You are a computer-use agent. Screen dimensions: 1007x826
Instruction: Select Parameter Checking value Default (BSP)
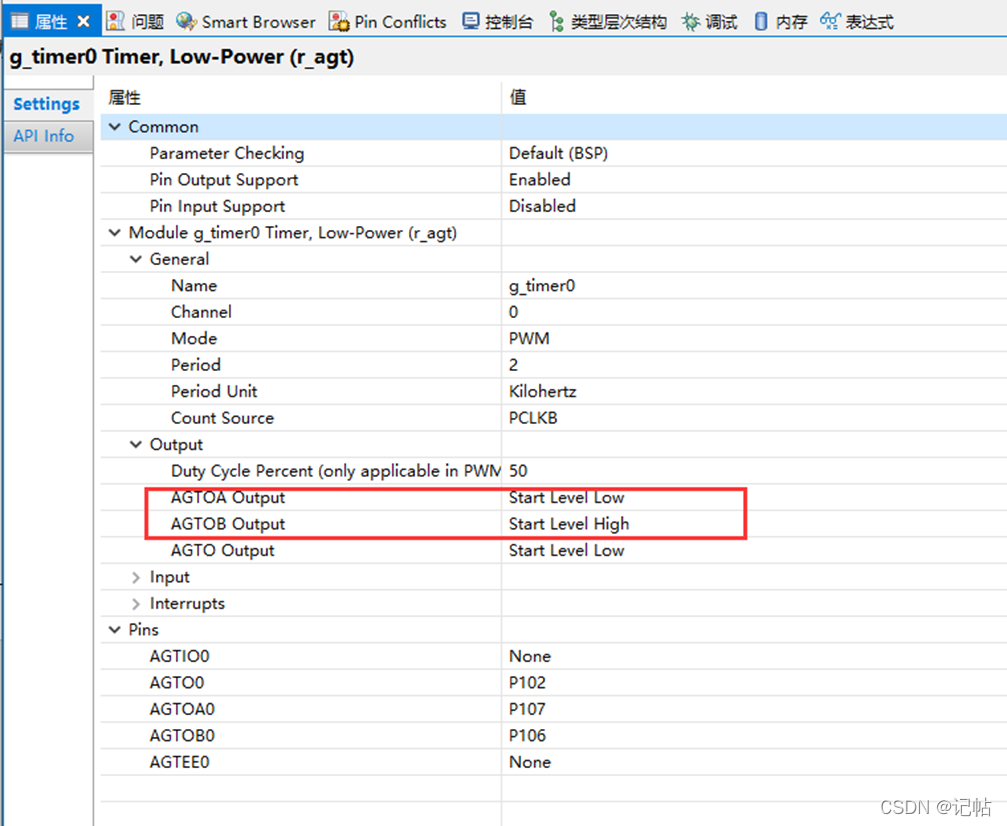point(558,154)
